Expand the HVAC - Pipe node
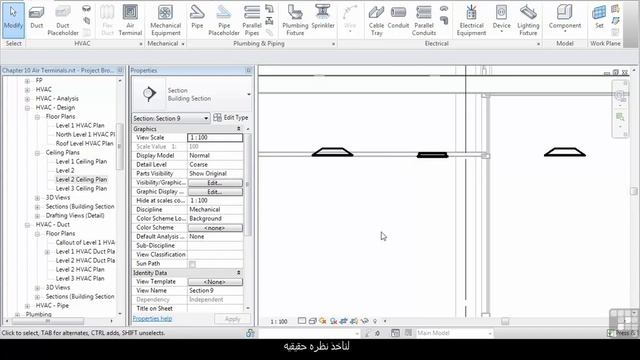Screen dimensions: 640x360 (x=27, y=306)
